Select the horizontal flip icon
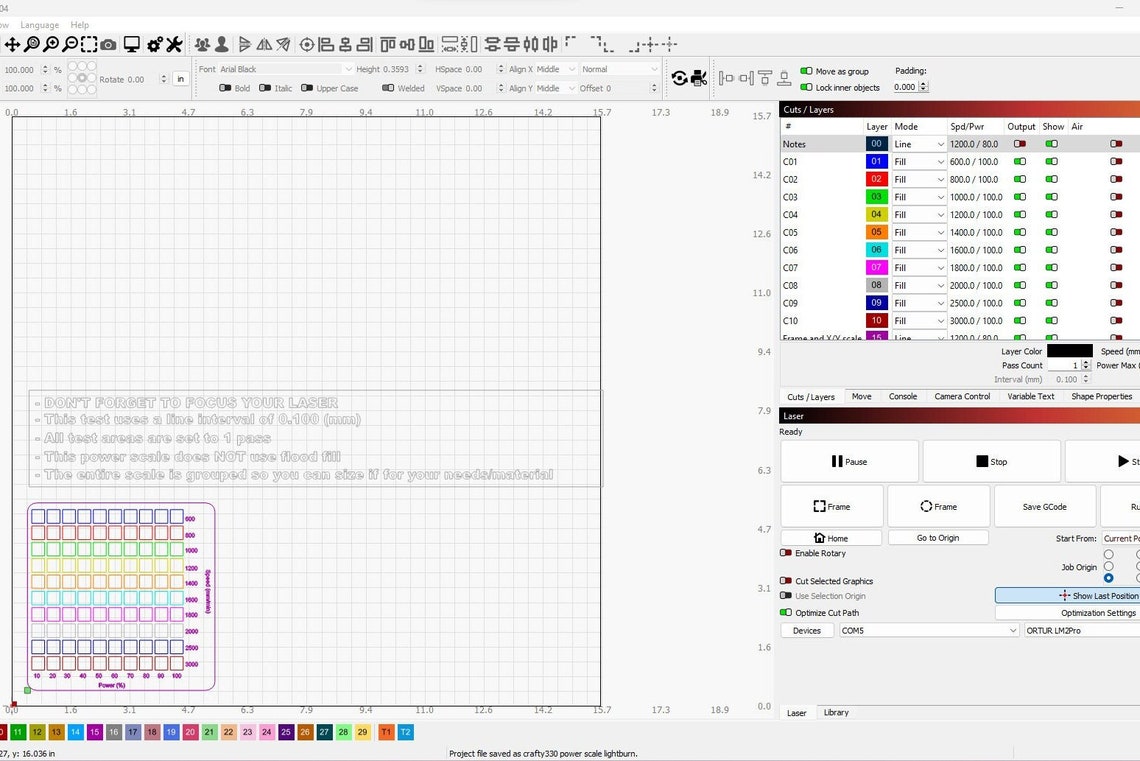1140x761 pixels. 262,45
